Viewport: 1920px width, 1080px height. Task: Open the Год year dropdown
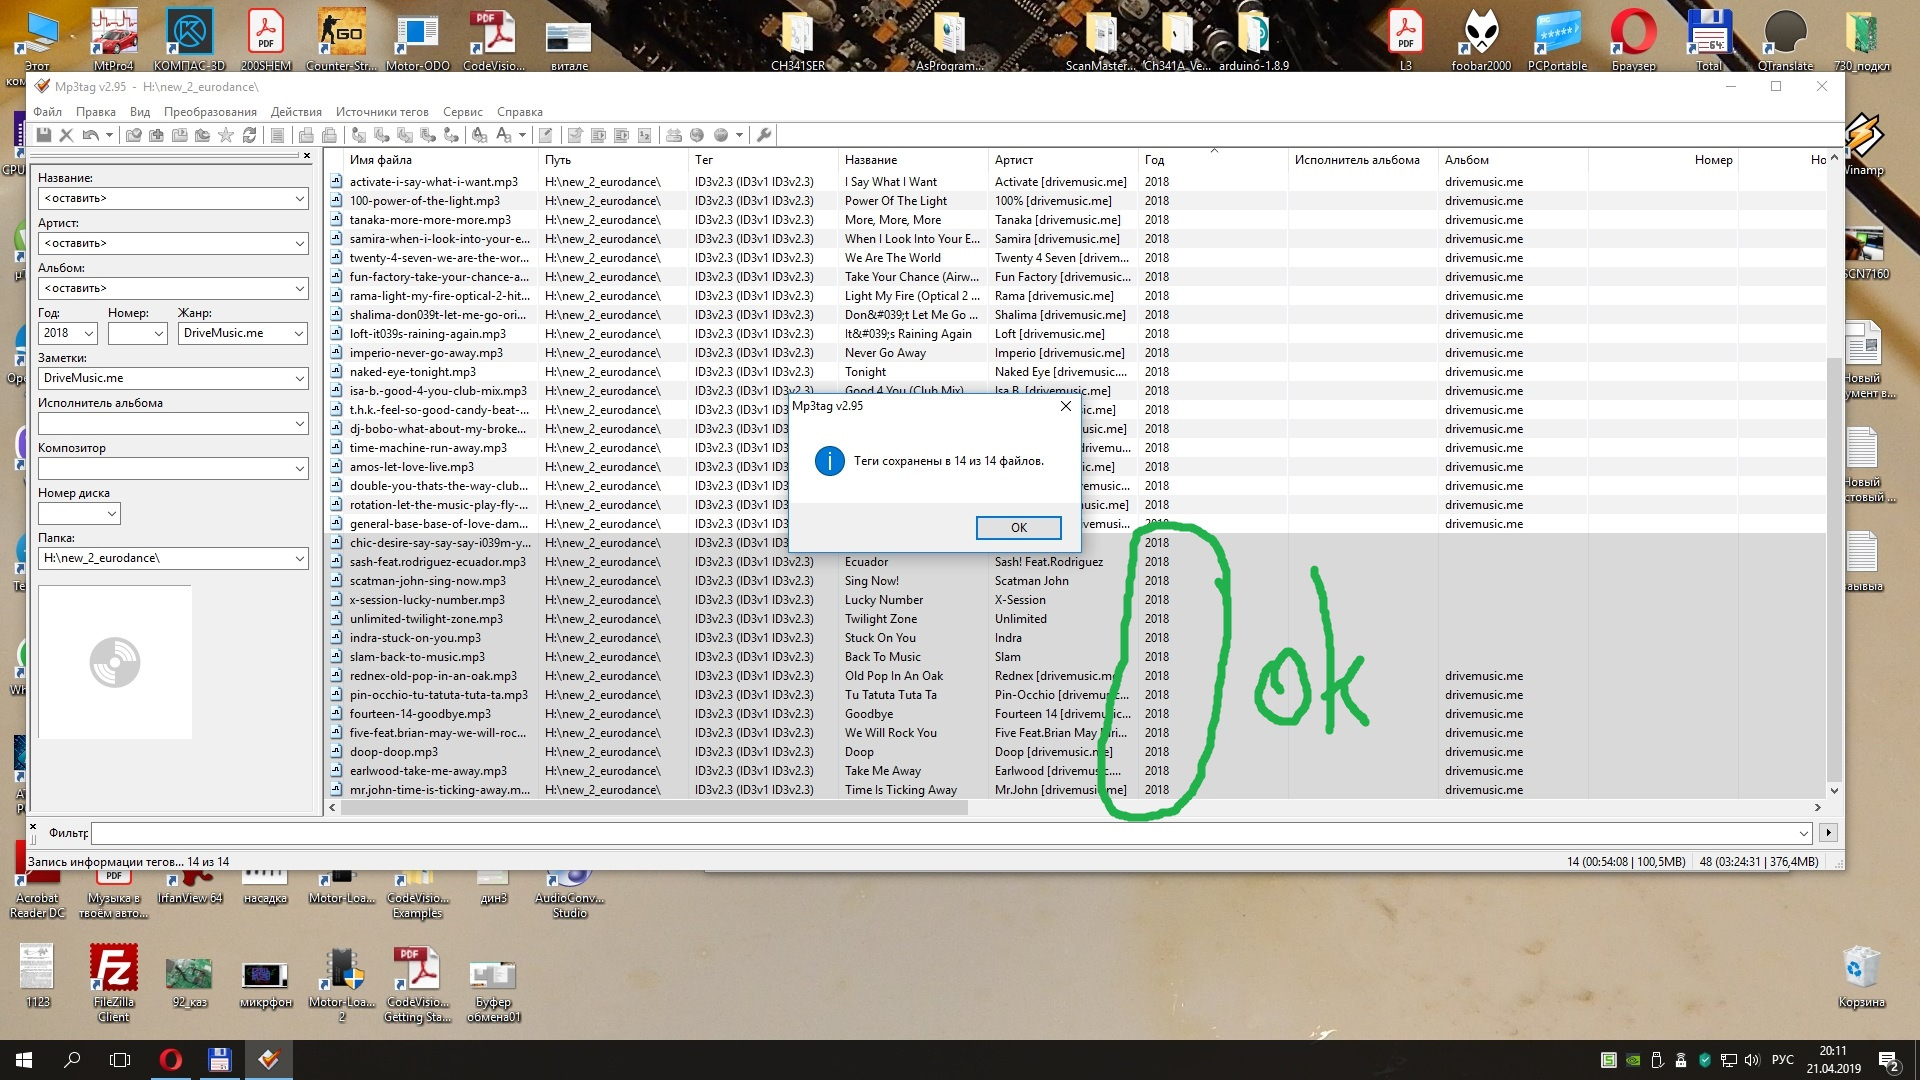point(88,334)
